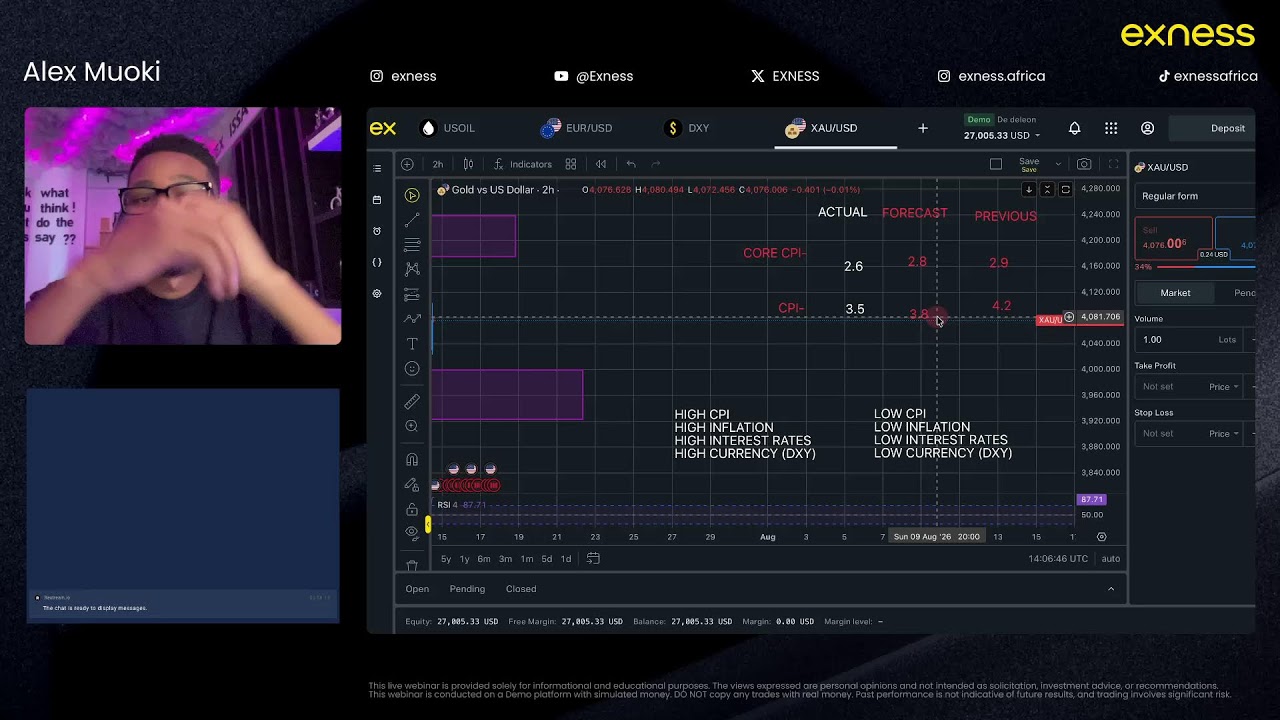The width and height of the screenshot is (1280, 720).
Task: Open candlestick chart type selector
Action: click(468, 164)
